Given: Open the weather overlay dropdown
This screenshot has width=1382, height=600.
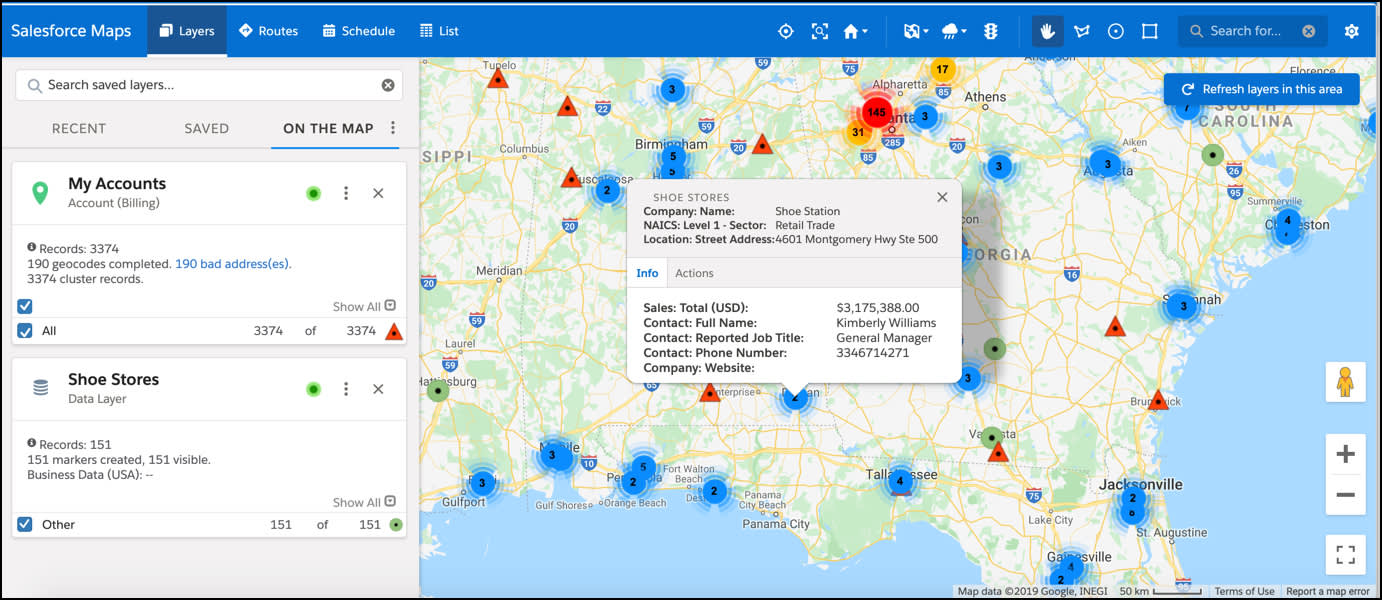Looking at the screenshot, I should [955, 31].
